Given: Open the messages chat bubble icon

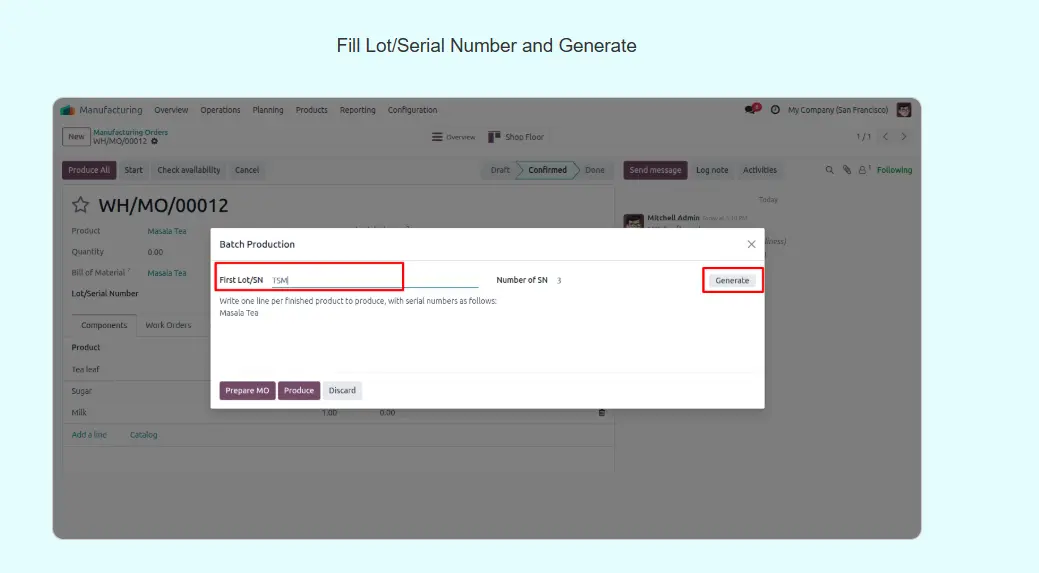Looking at the screenshot, I should tap(750, 110).
